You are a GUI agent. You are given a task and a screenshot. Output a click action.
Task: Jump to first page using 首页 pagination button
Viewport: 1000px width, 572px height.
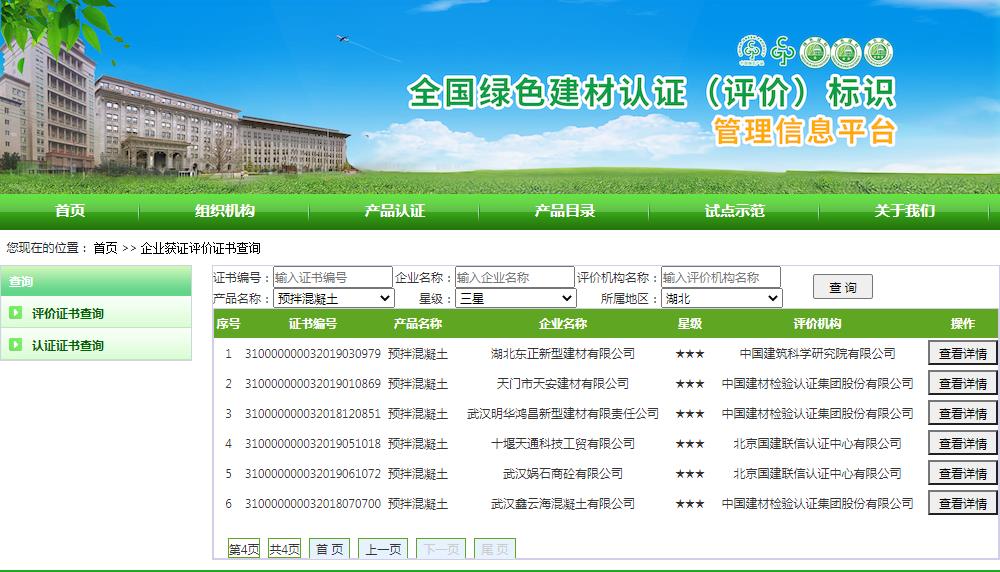[x=329, y=549]
